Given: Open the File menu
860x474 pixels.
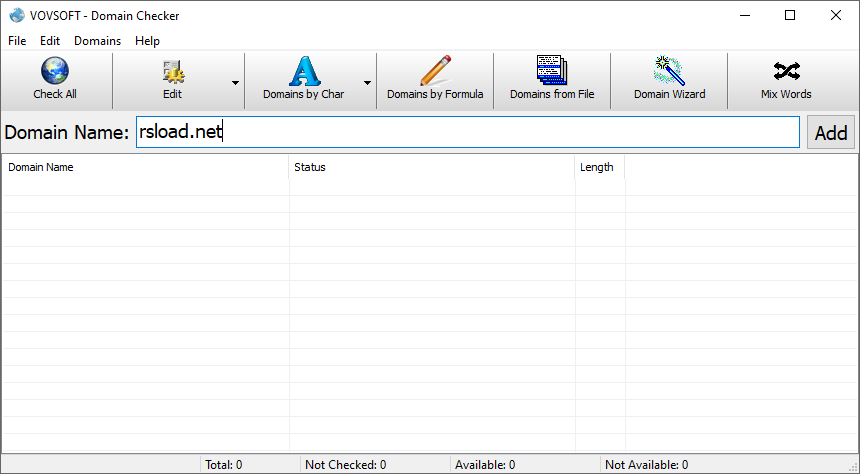Looking at the screenshot, I should pyautogui.click(x=17, y=41).
